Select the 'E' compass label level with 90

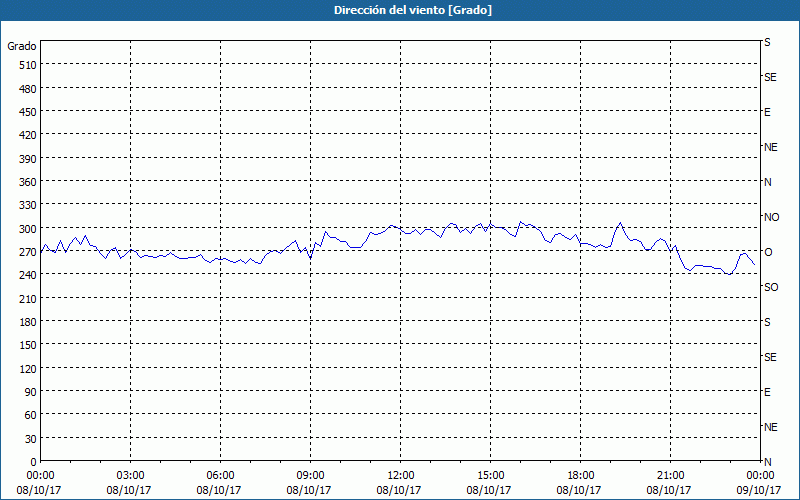tap(767, 392)
